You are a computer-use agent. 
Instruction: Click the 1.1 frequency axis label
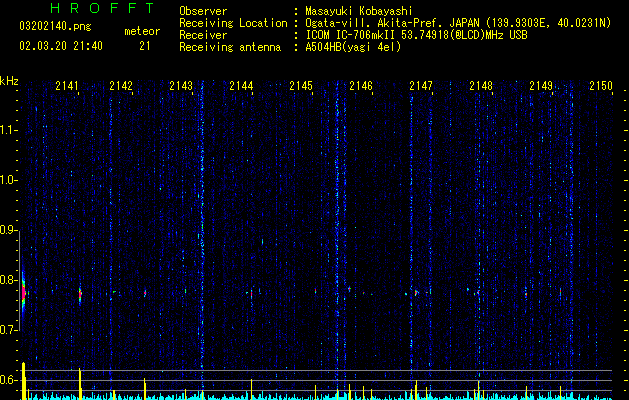(x=7, y=130)
